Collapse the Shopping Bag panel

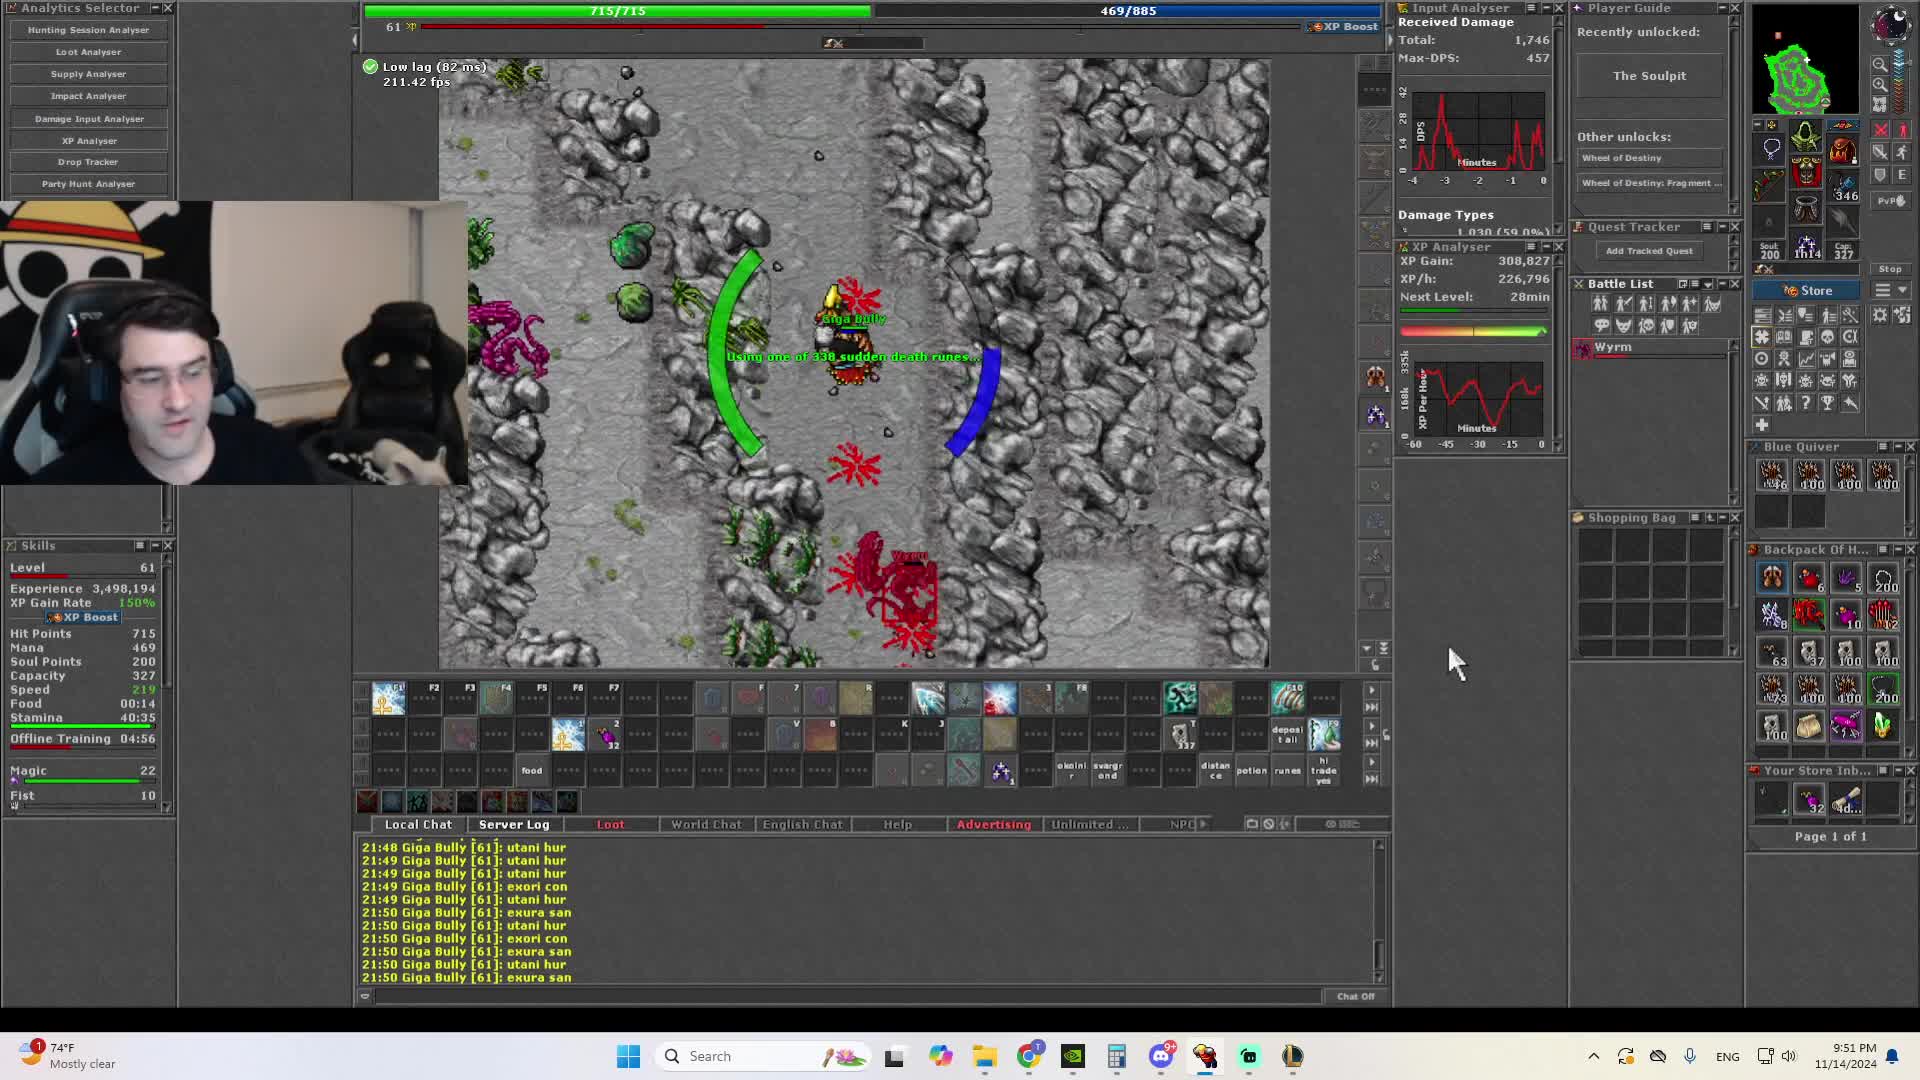(x=1721, y=518)
